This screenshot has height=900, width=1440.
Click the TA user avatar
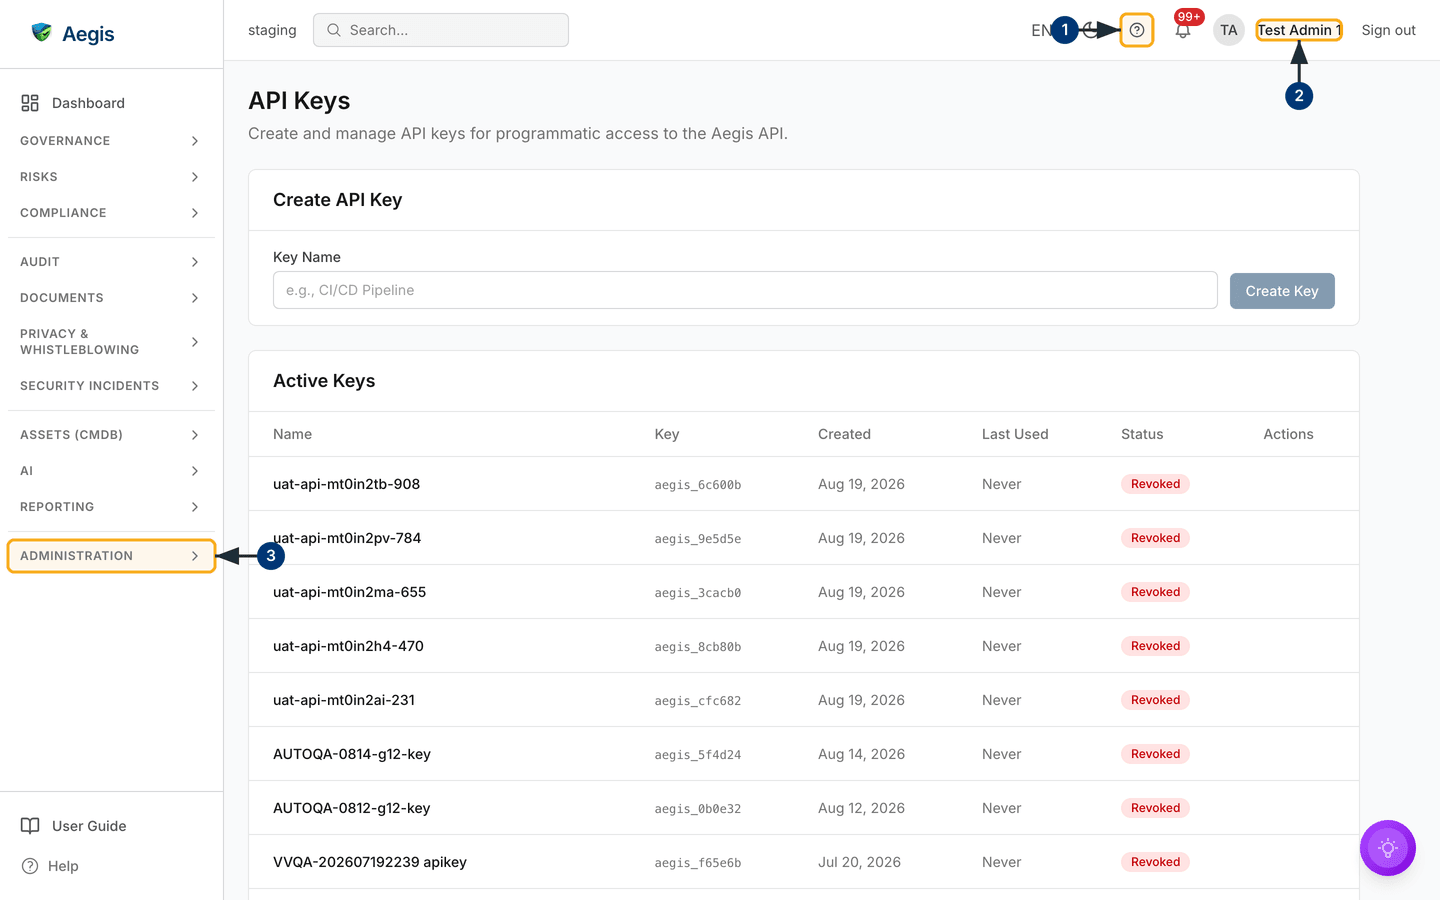coord(1229,30)
